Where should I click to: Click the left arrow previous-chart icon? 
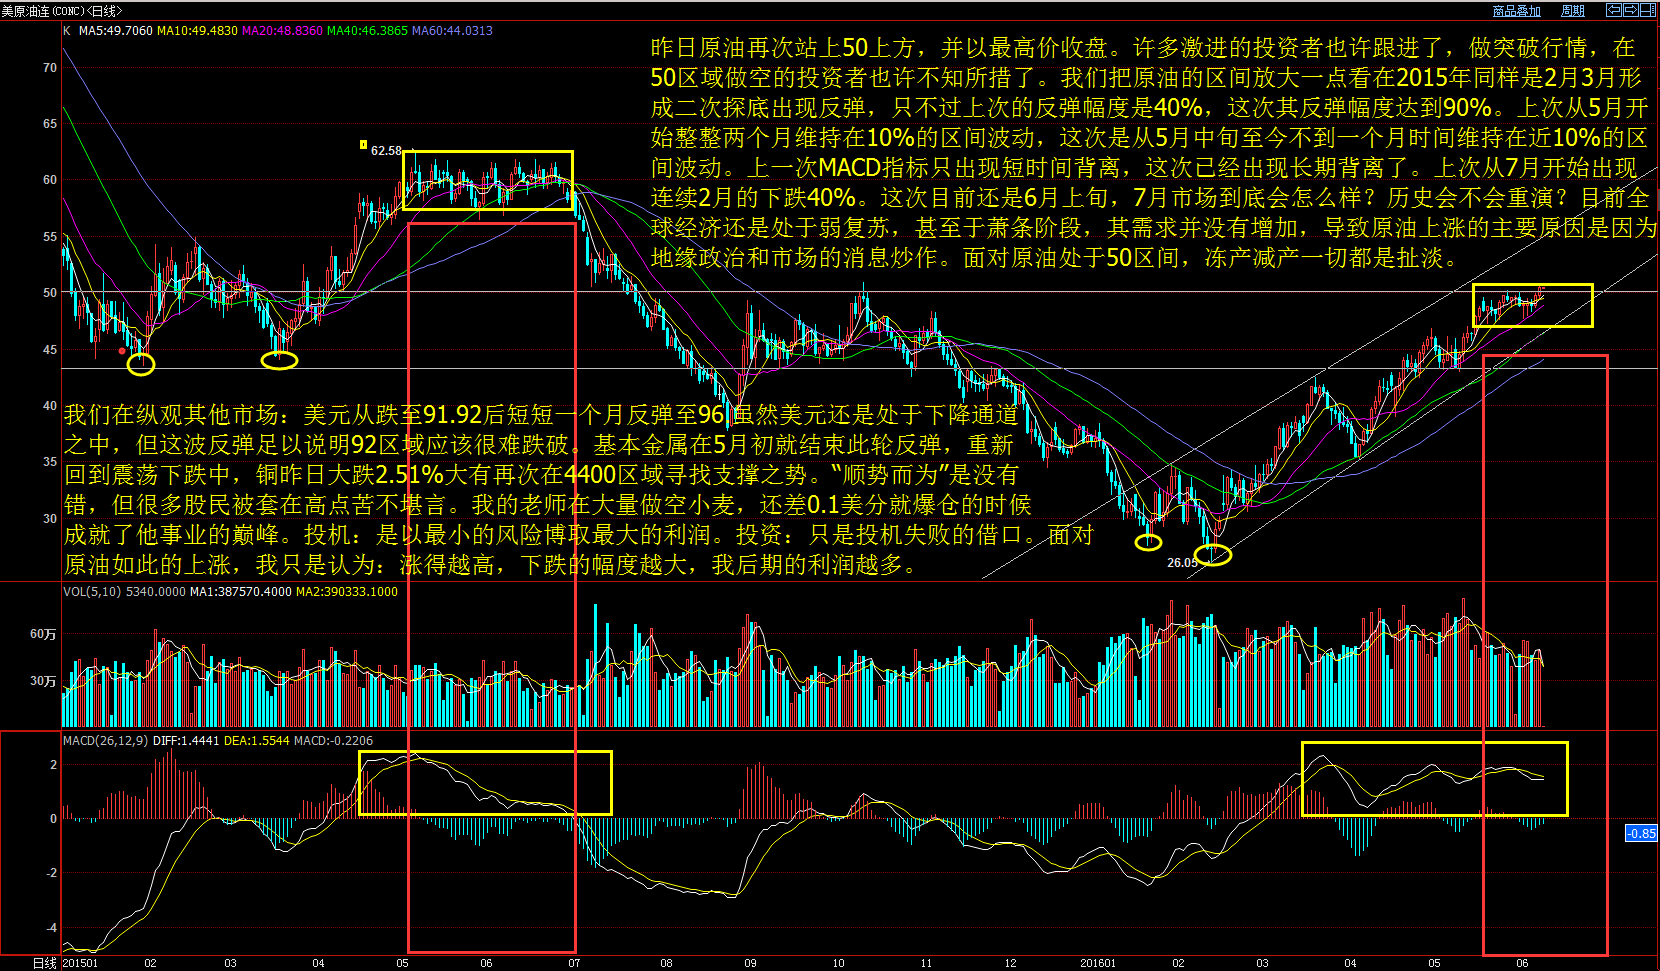tap(1613, 10)
